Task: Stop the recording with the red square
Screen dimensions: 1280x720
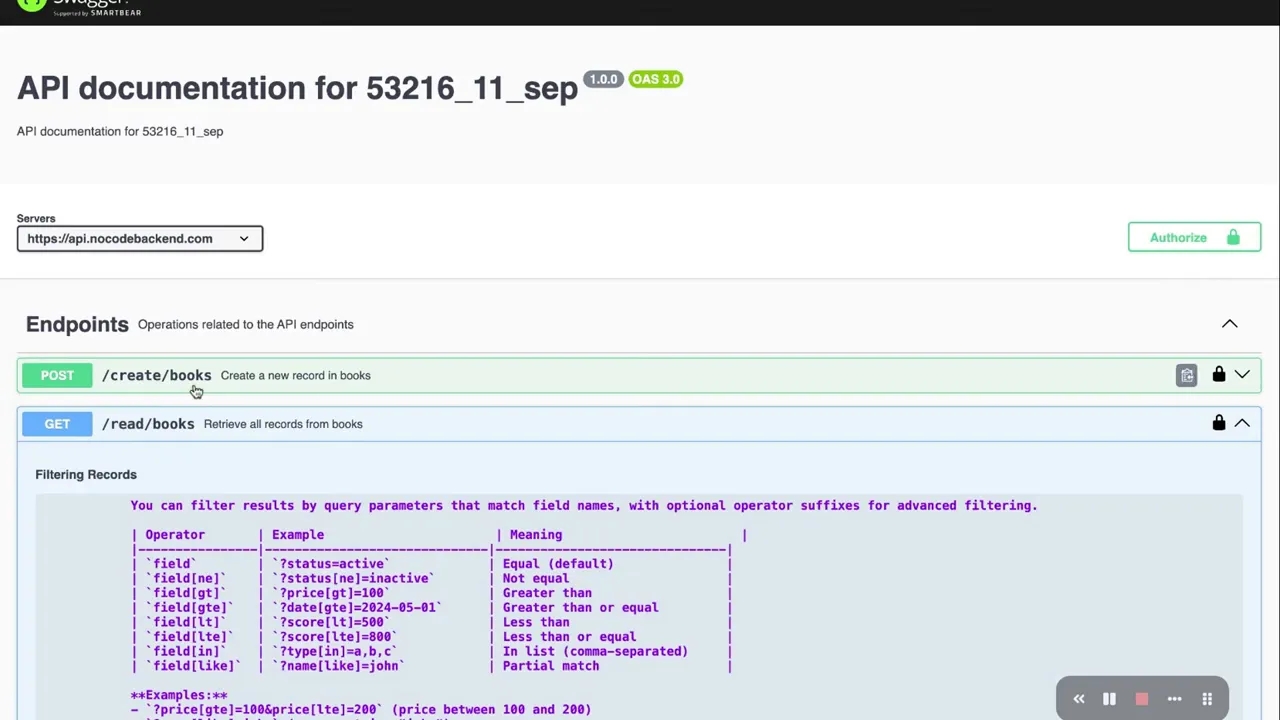Action: pyautogui.click(x=1141, y=699)
